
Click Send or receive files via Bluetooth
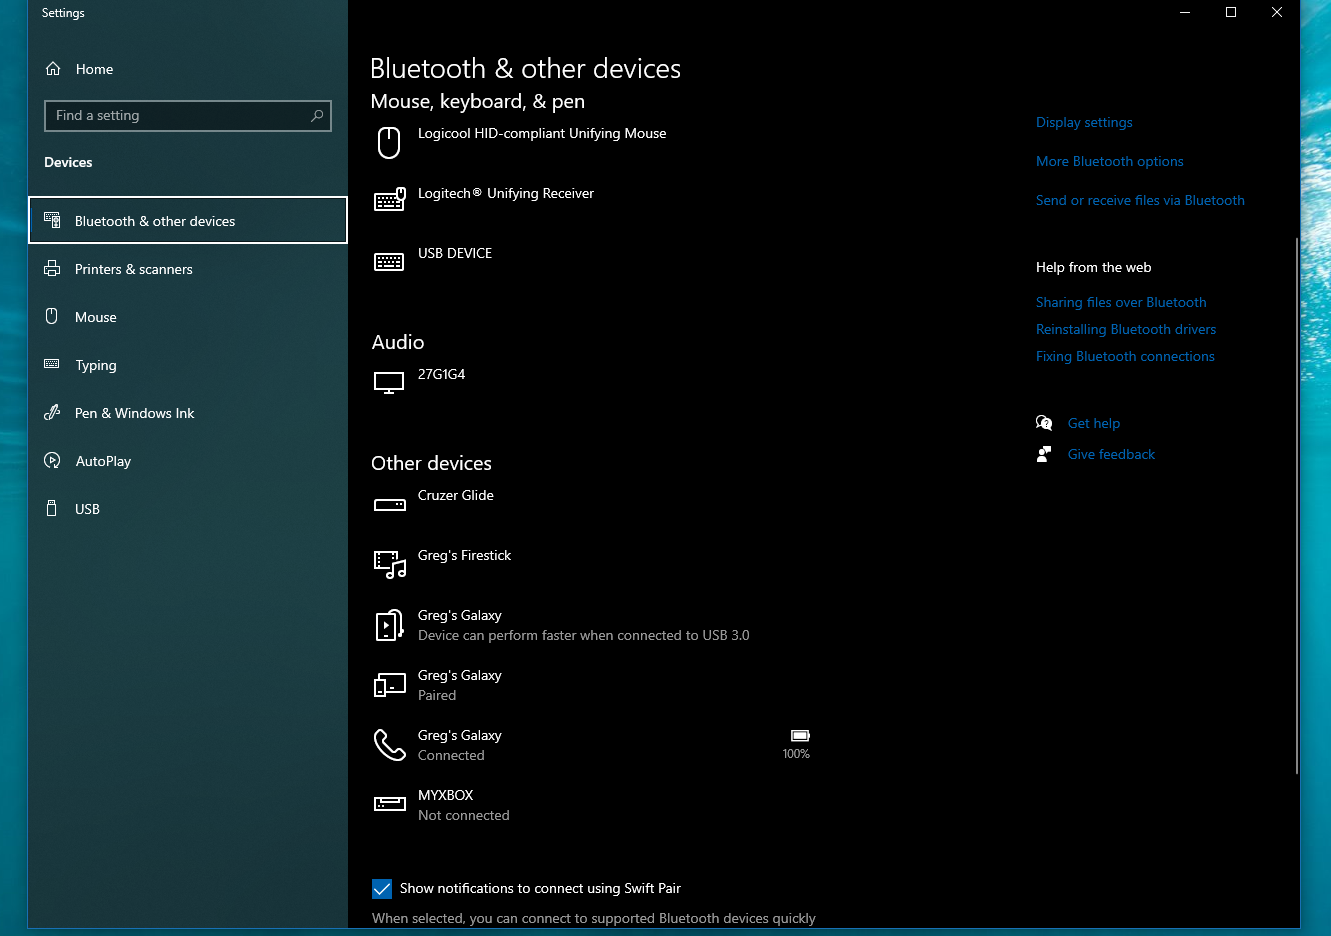pos(1140,200)
